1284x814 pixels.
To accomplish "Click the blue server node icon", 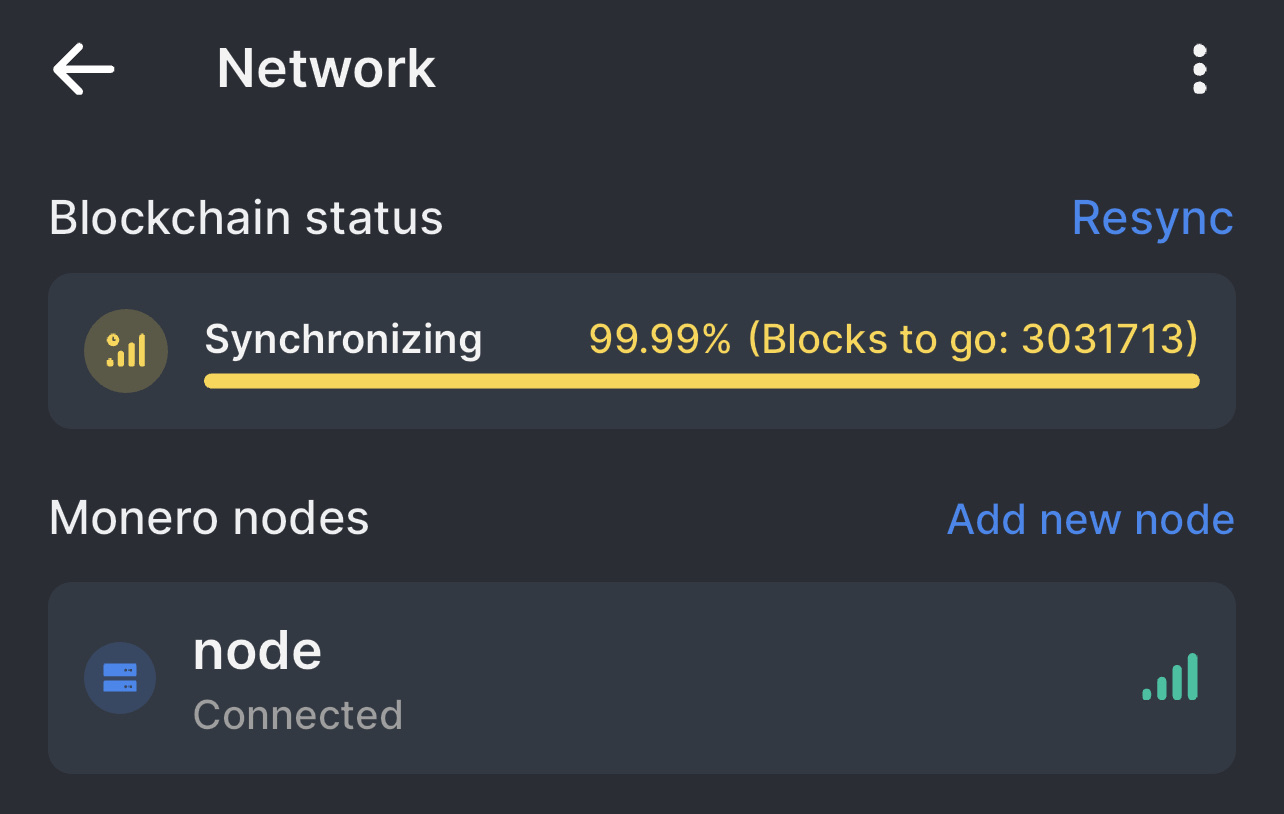I will click(120, 678).
